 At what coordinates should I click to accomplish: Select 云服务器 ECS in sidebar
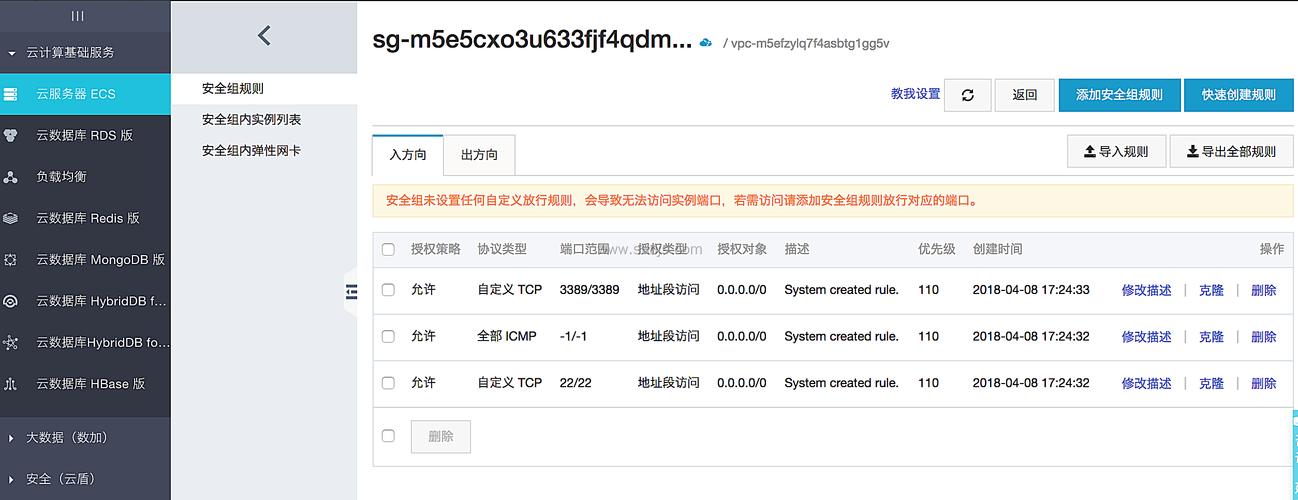pyautogui.click(x=85, y=94)
